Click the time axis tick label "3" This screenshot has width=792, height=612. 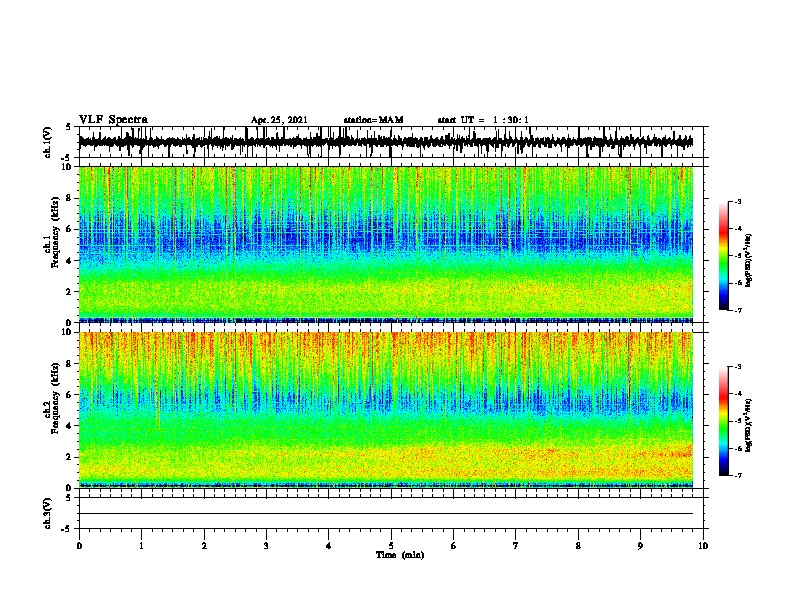(x=266, y=546)
